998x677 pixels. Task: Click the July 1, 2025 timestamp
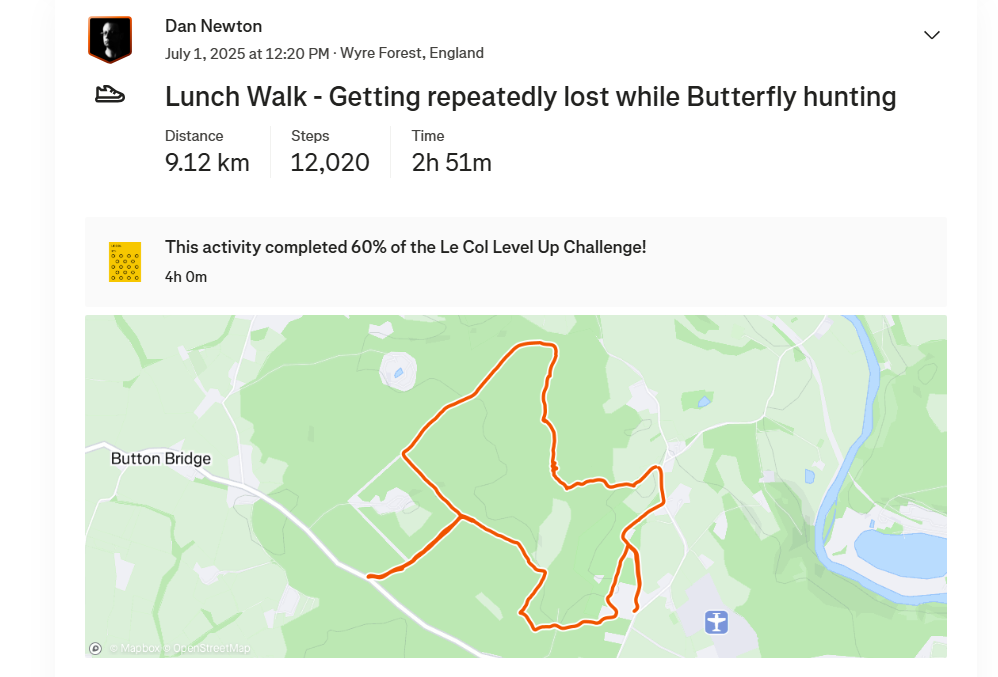(247, 53)
